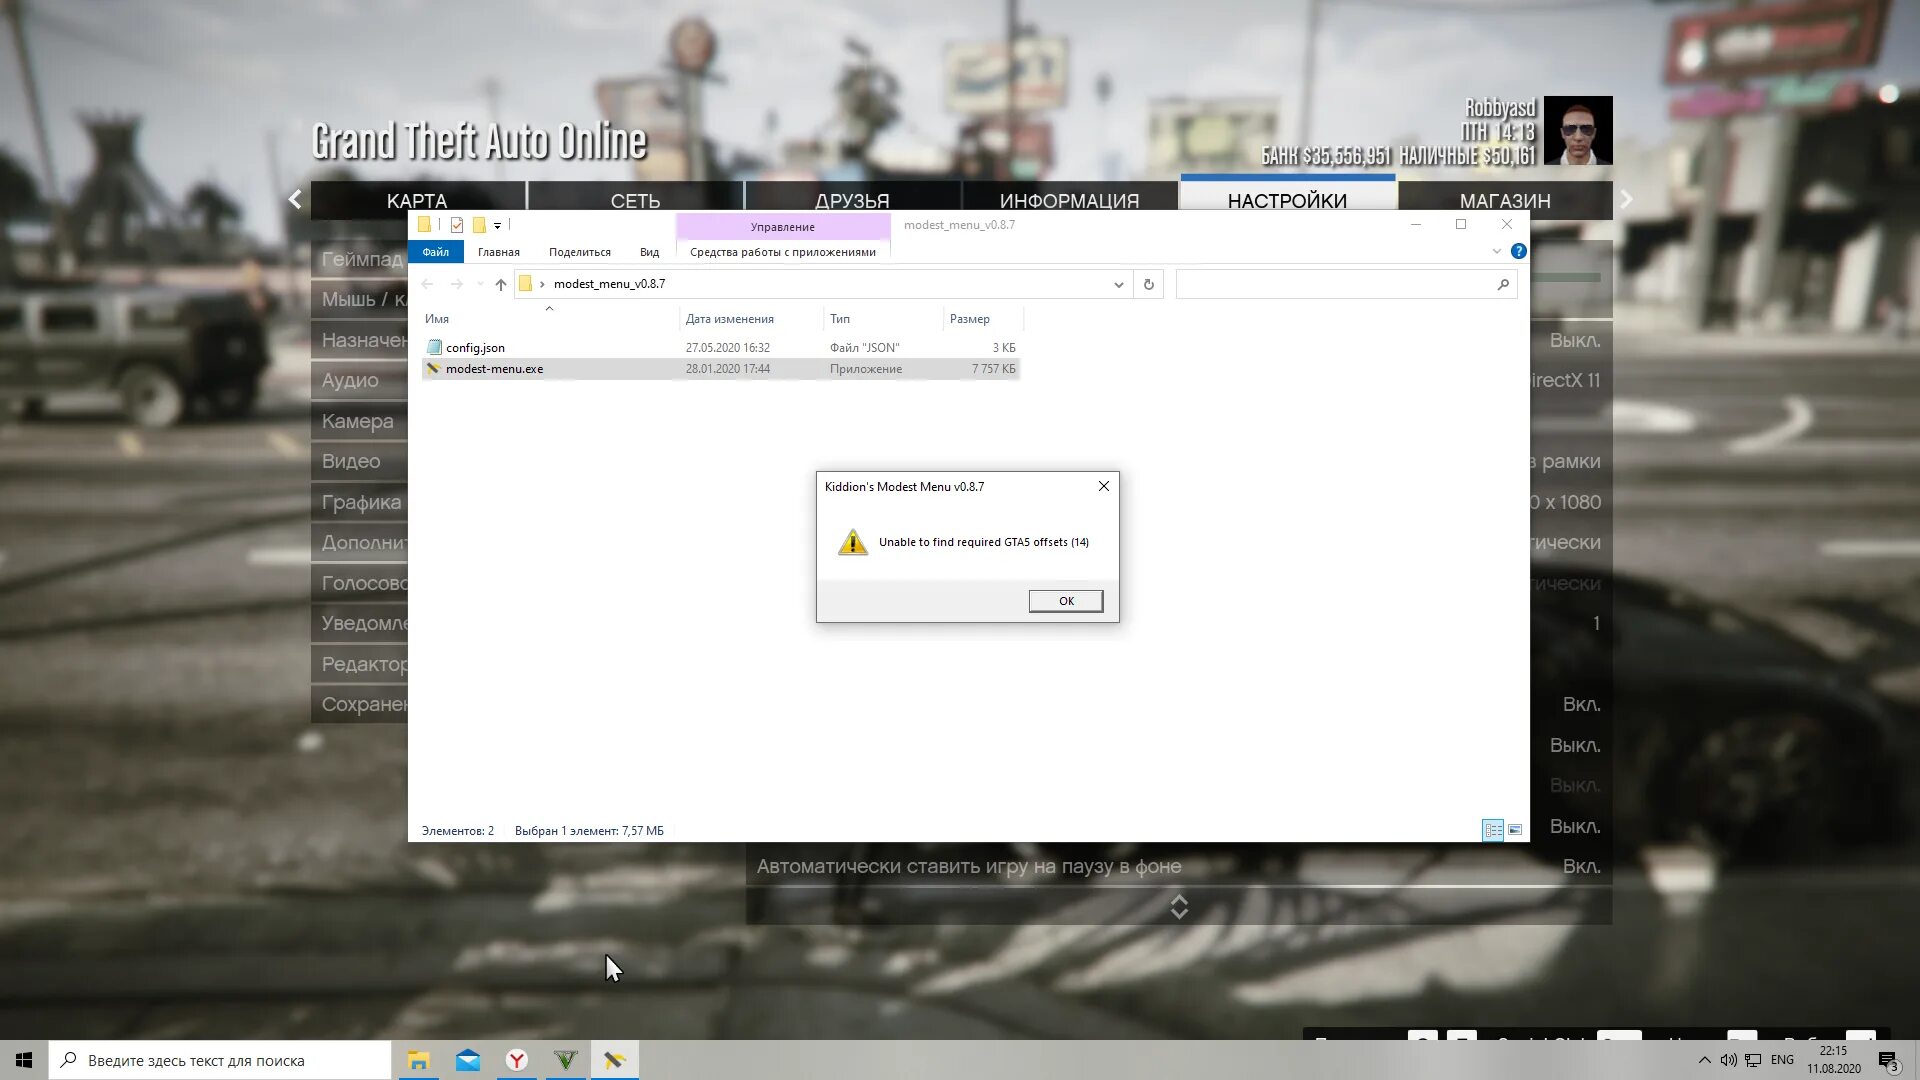Go back in Explorer navigation
Screen dimensions: 1920x1080
click(x=427, y=284)
